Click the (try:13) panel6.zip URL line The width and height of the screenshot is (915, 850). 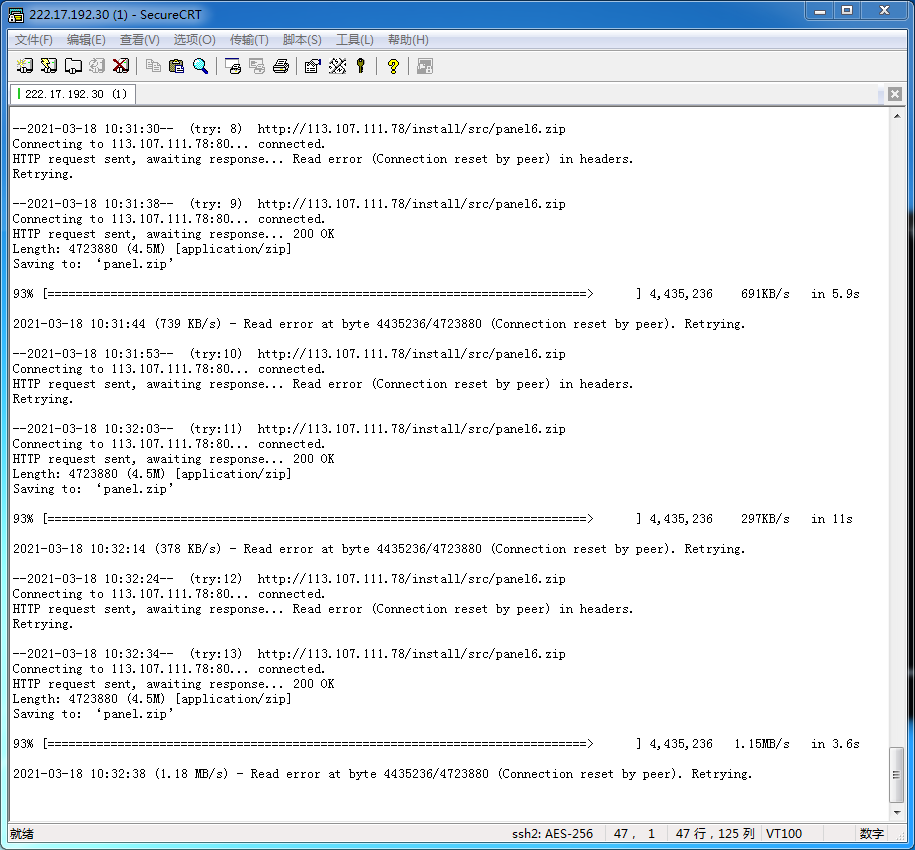[289, 654]
